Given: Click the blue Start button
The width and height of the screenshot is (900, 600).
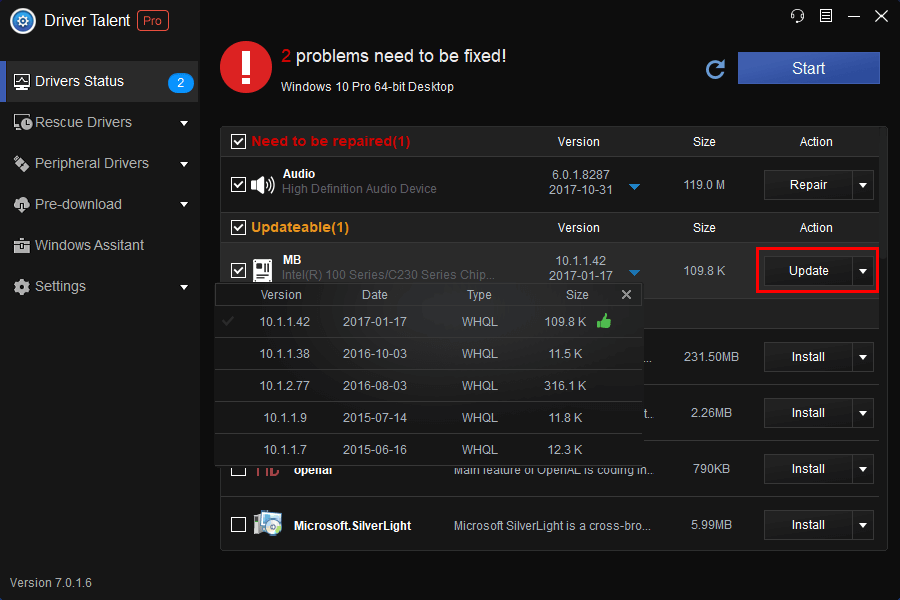Looking at the screenshot, I should point(808,68).
